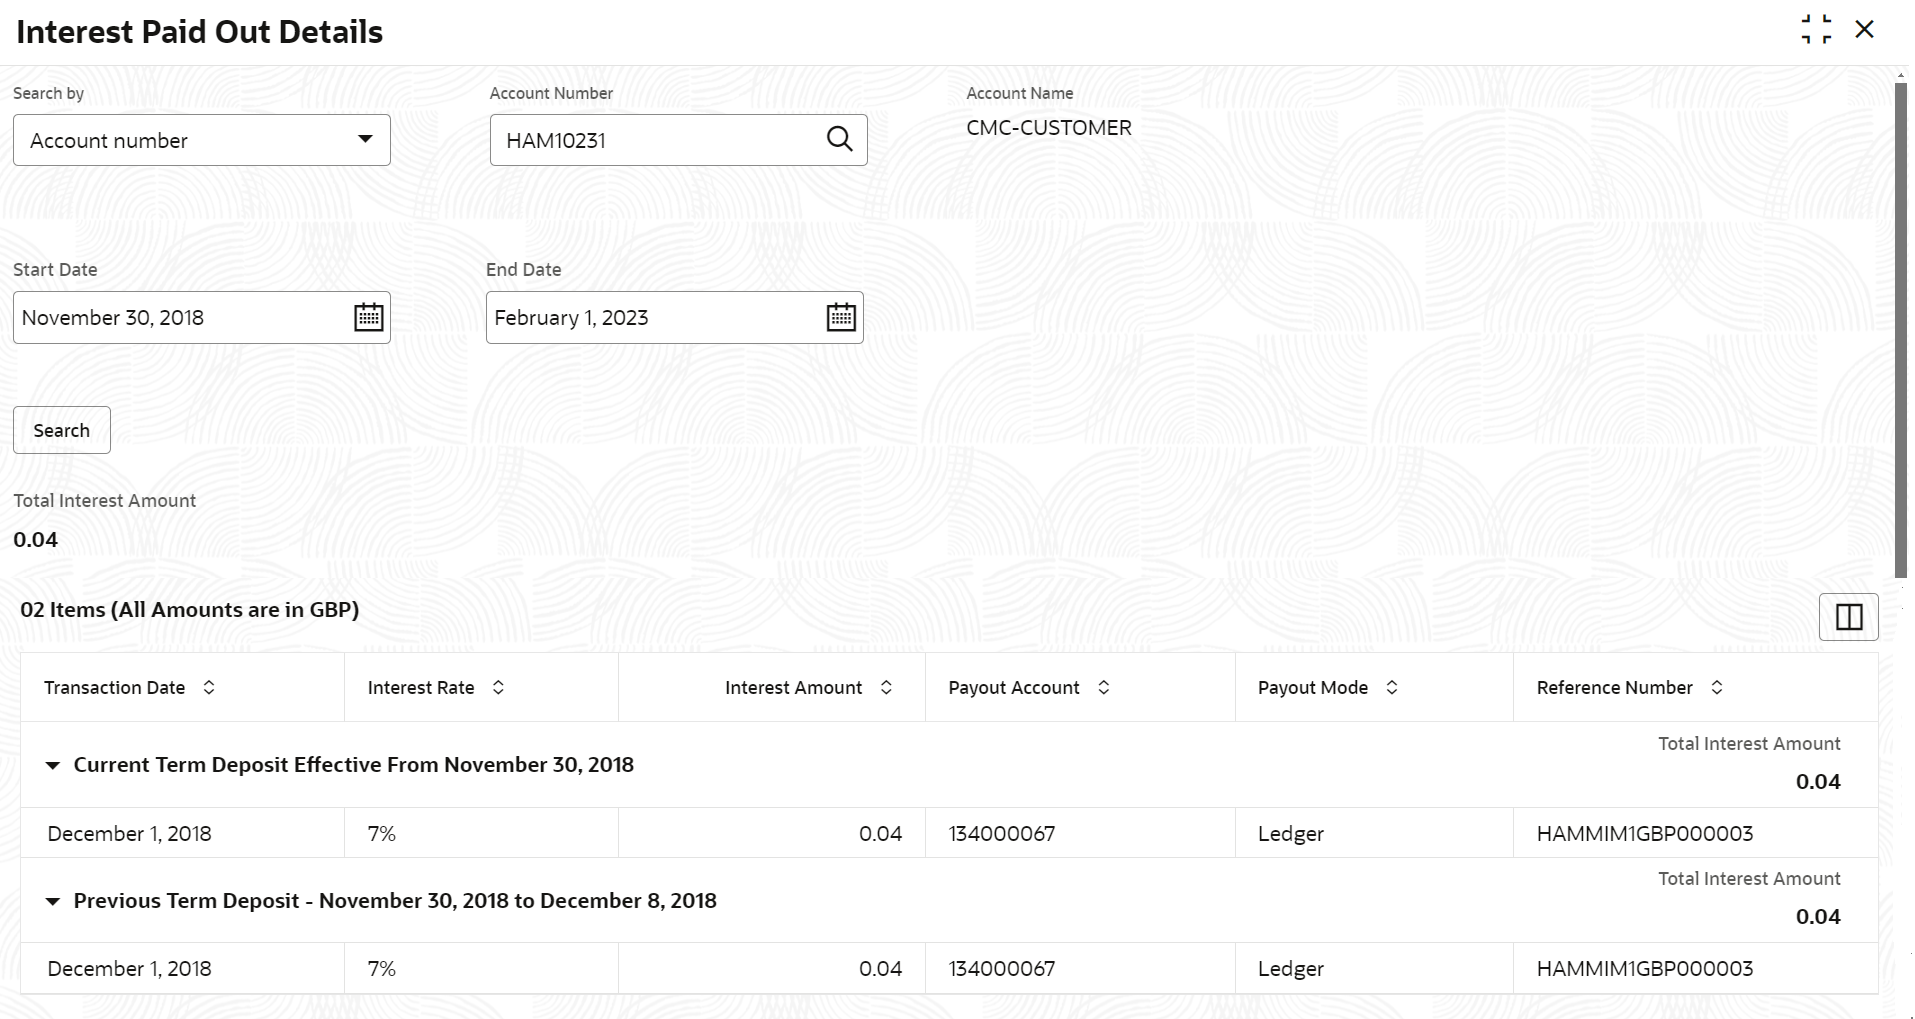Click the Search button
Screen dimensions: 1915x1019
click(x=62, y=430)
